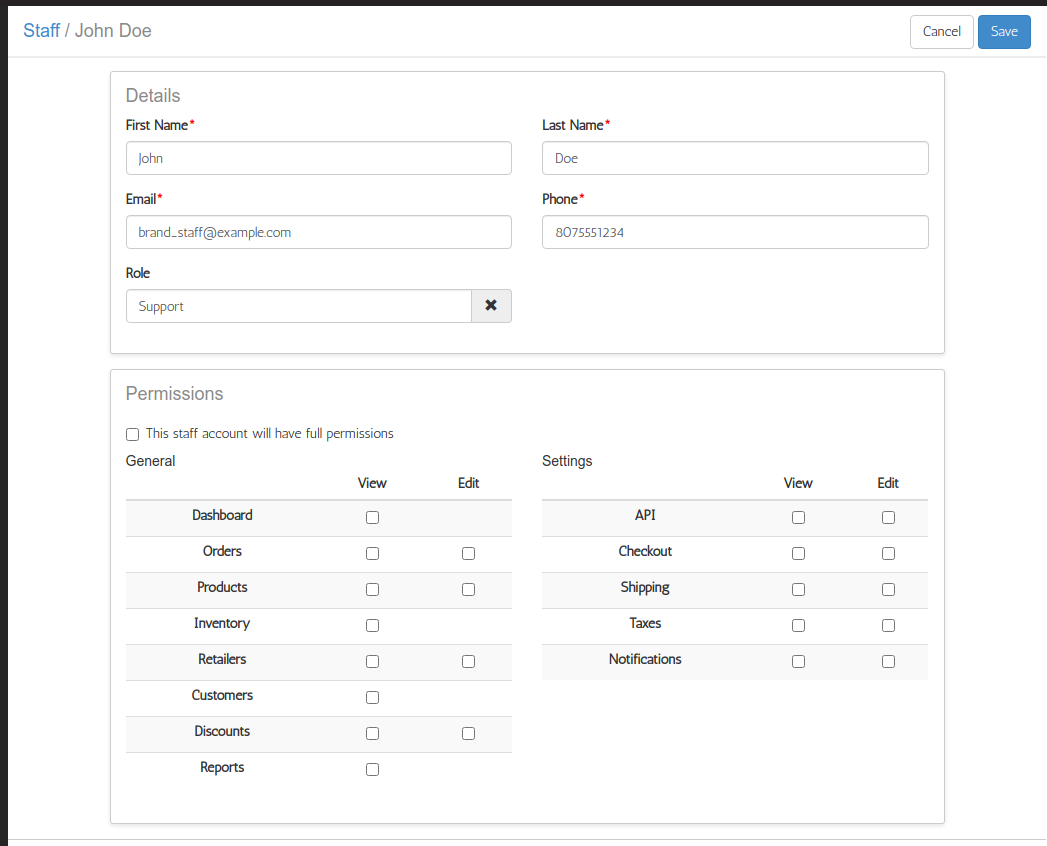The height and width of the screenshot is (846, 1047).
Task: Focus the Email input field
Action: (319, 232)
